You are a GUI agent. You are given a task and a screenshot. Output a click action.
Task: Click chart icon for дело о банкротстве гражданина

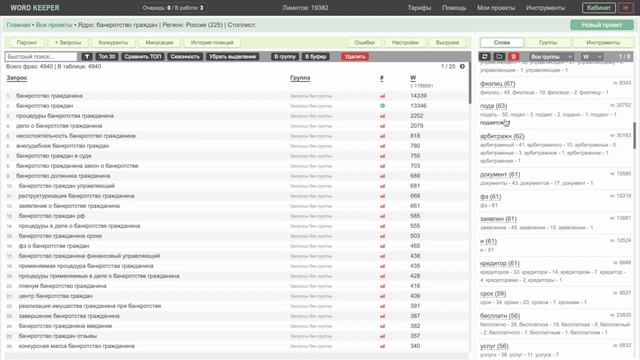tap(382, 126)
